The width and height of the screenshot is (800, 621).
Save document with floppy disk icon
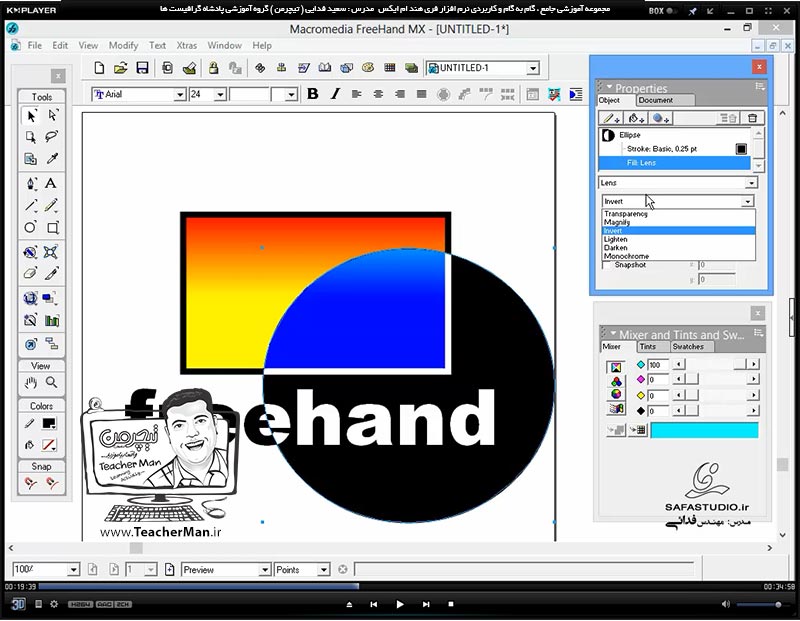pyautogui.click(x=142, y=68)
